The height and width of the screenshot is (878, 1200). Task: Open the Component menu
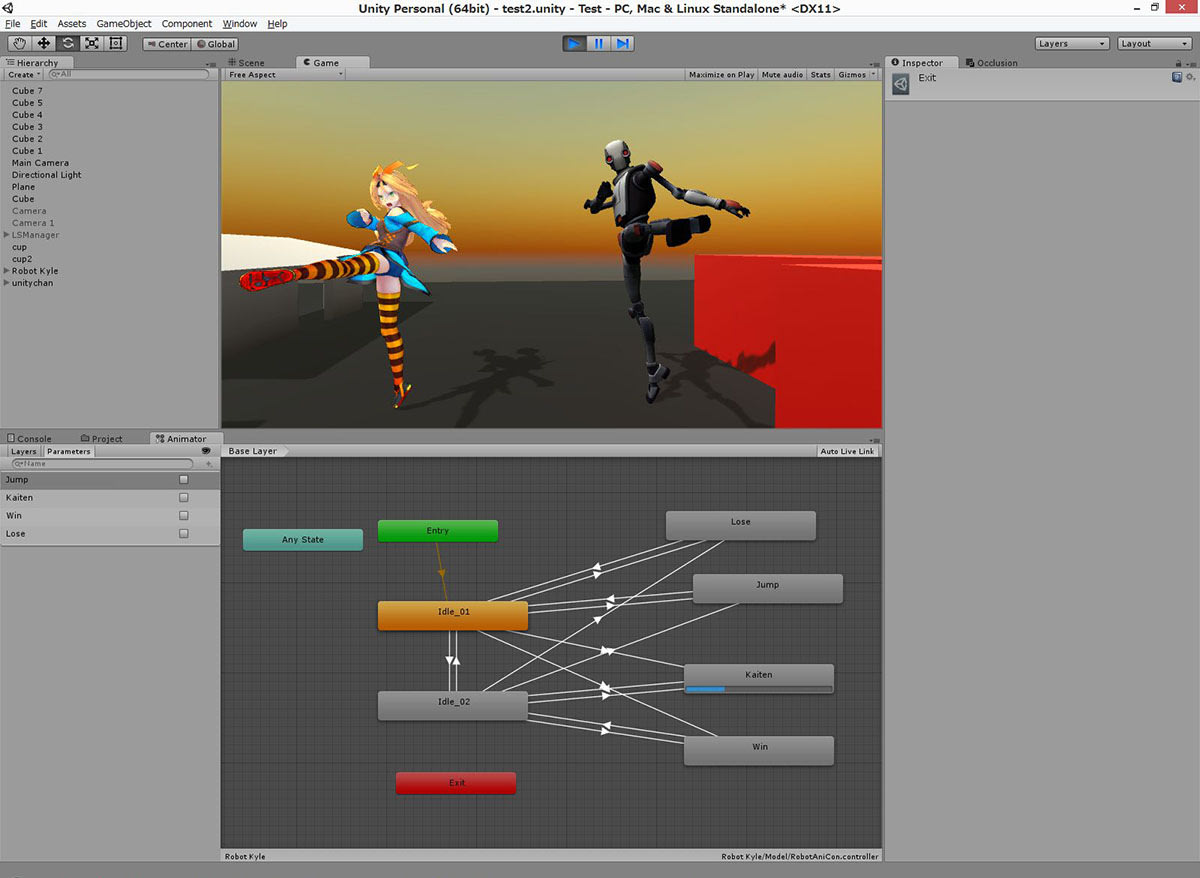click(187, 24)
